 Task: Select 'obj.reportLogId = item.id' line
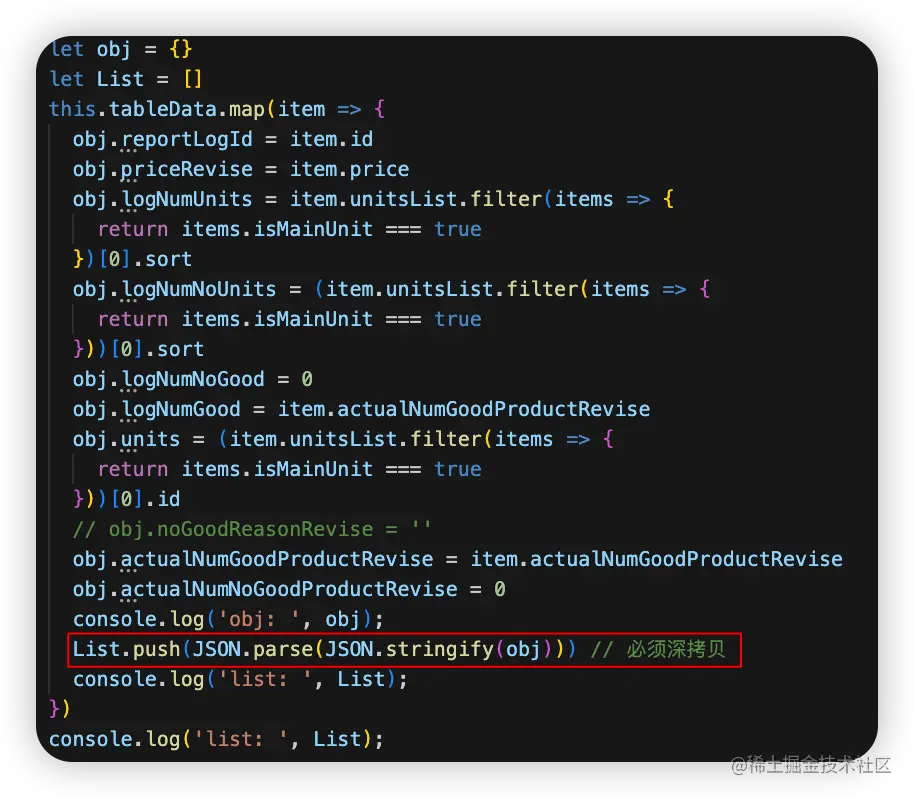click(223, 140)
